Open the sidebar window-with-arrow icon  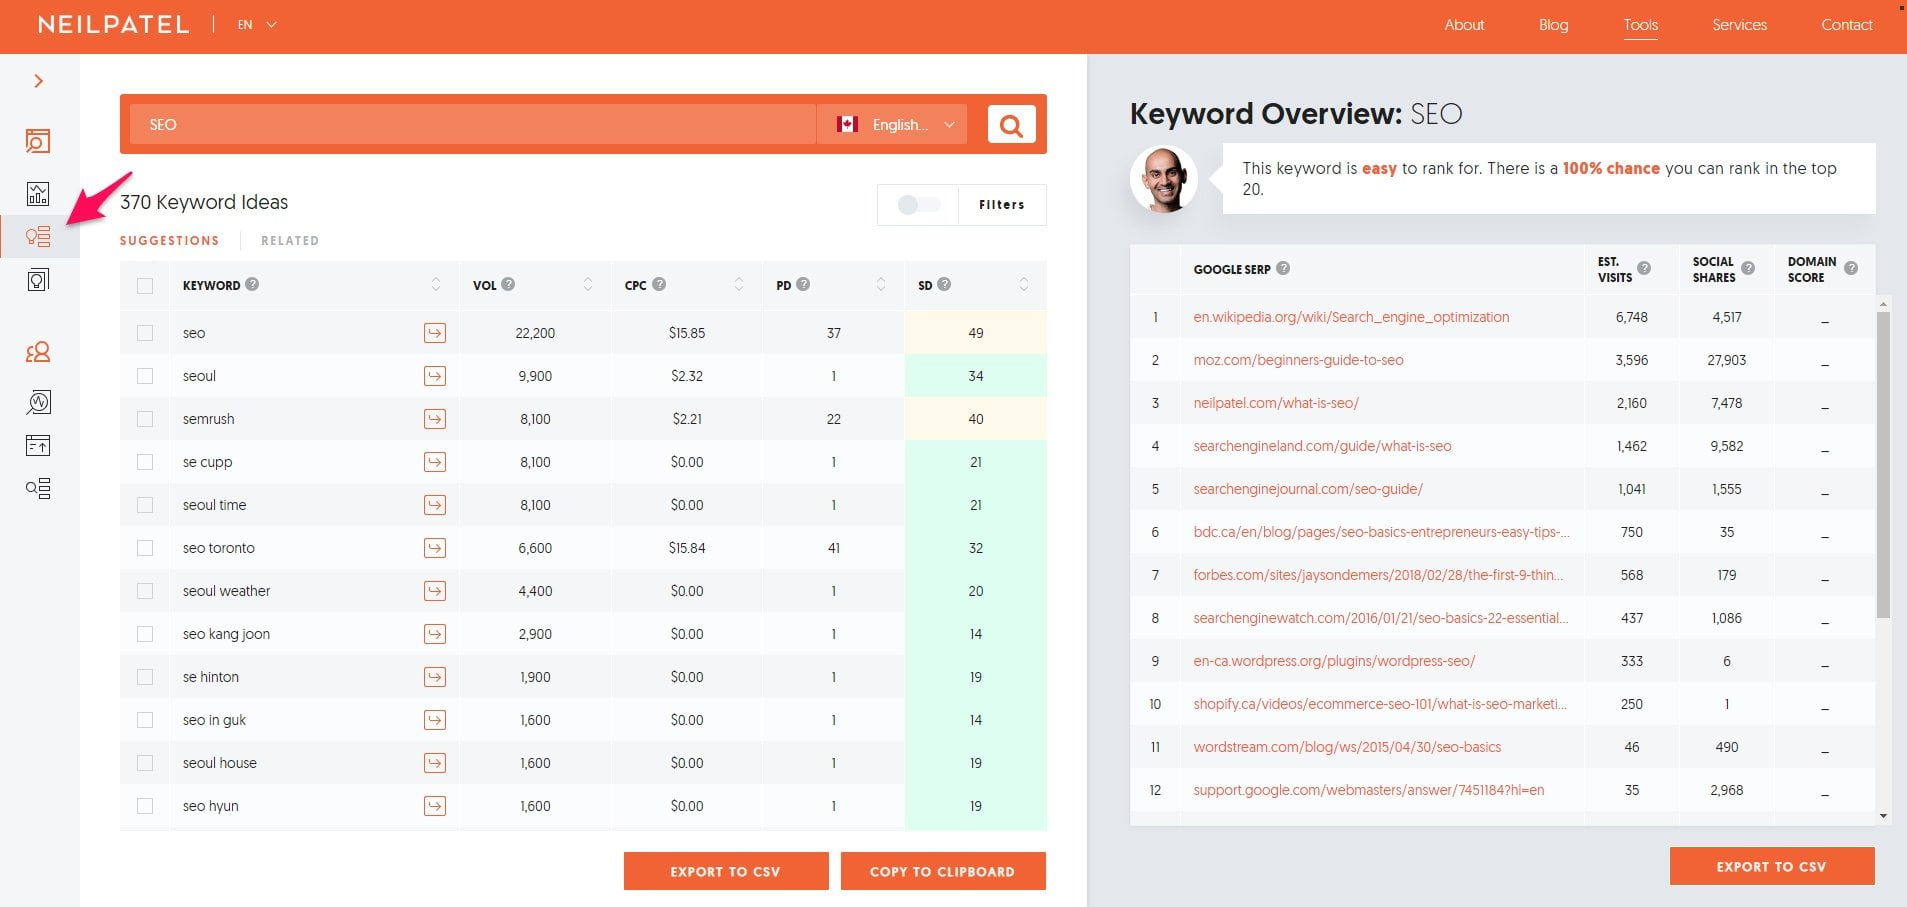[x=38, y=445]
